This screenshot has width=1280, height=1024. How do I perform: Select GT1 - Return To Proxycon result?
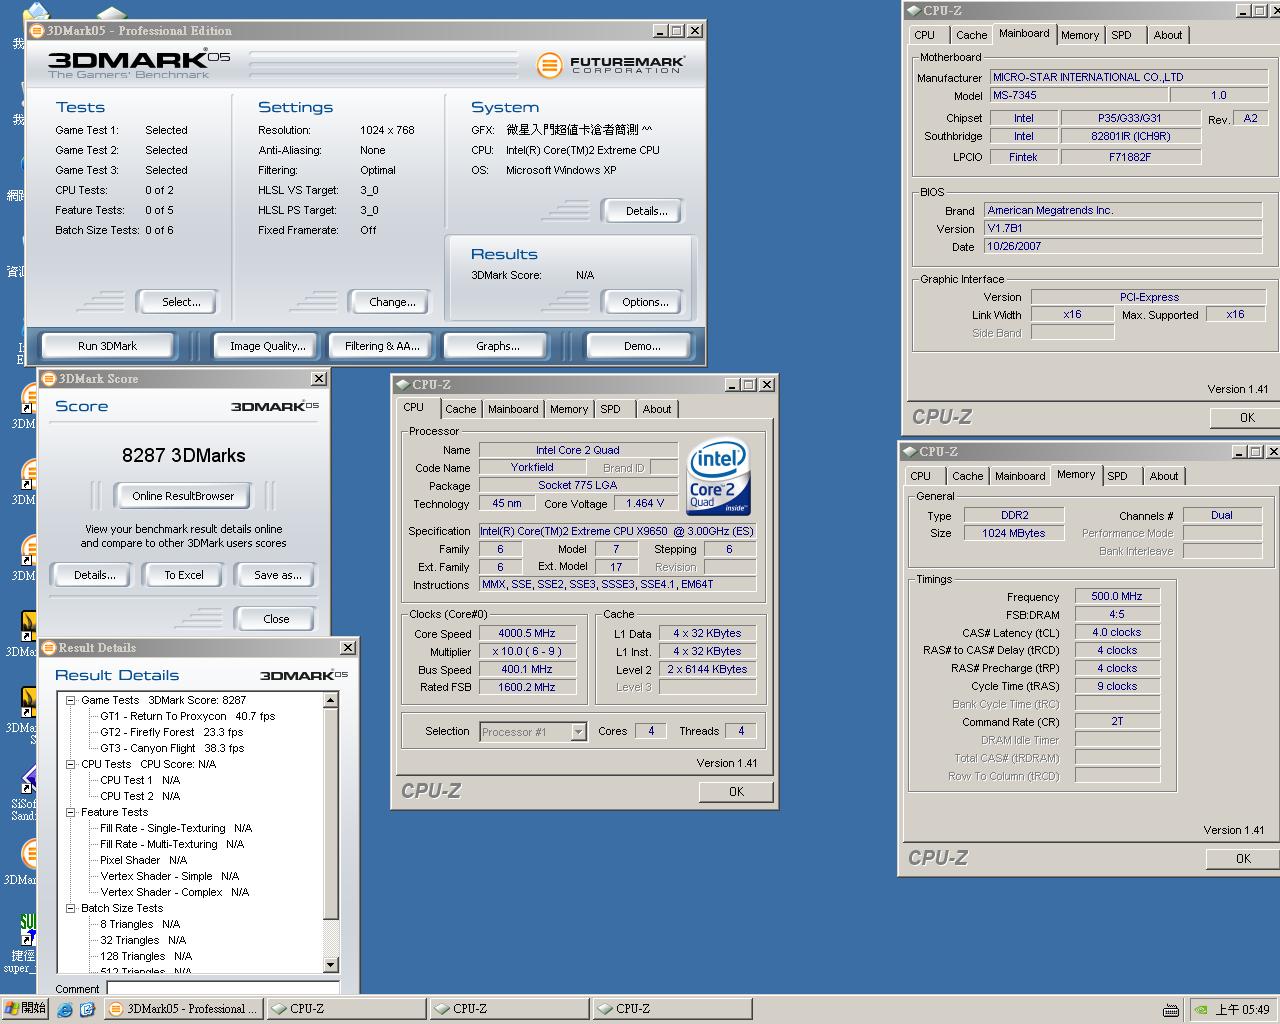[x=187, y=716]
